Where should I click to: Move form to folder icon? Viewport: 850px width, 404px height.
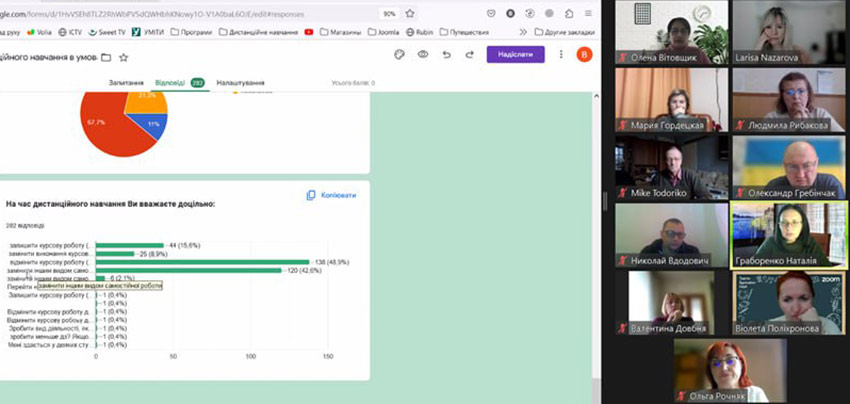[x=106, y=57]
